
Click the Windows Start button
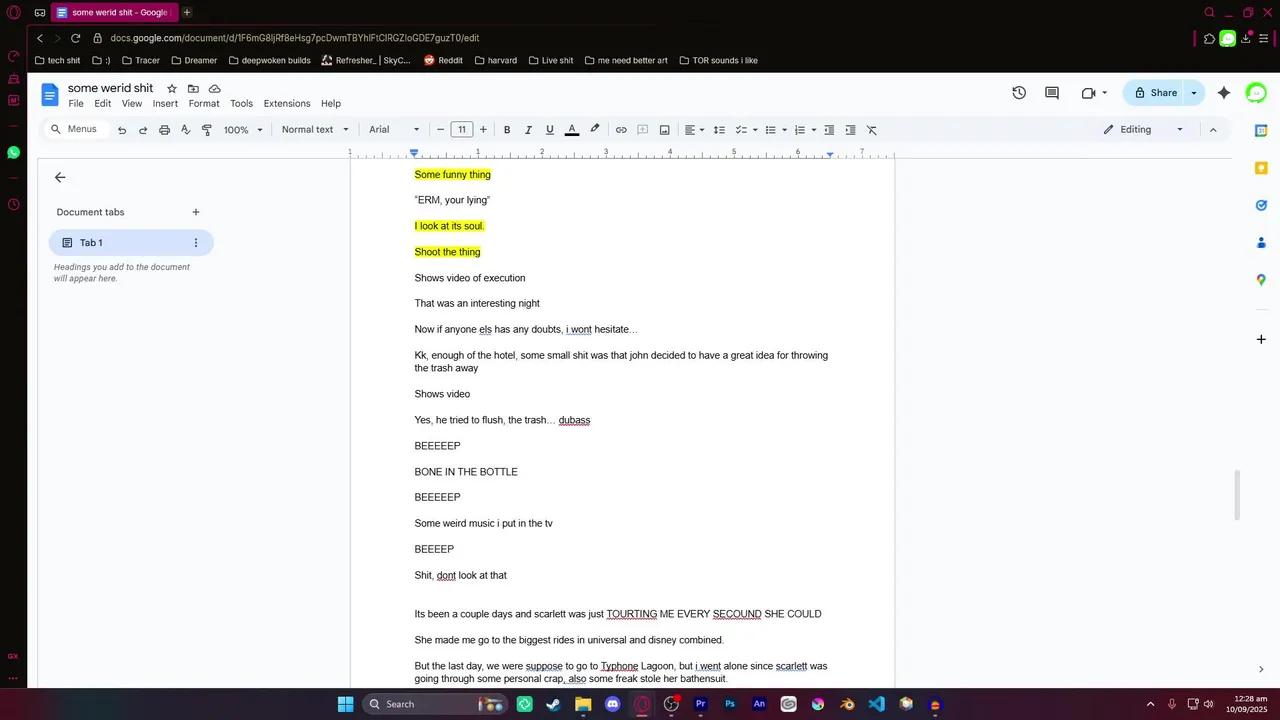(345, 704)
